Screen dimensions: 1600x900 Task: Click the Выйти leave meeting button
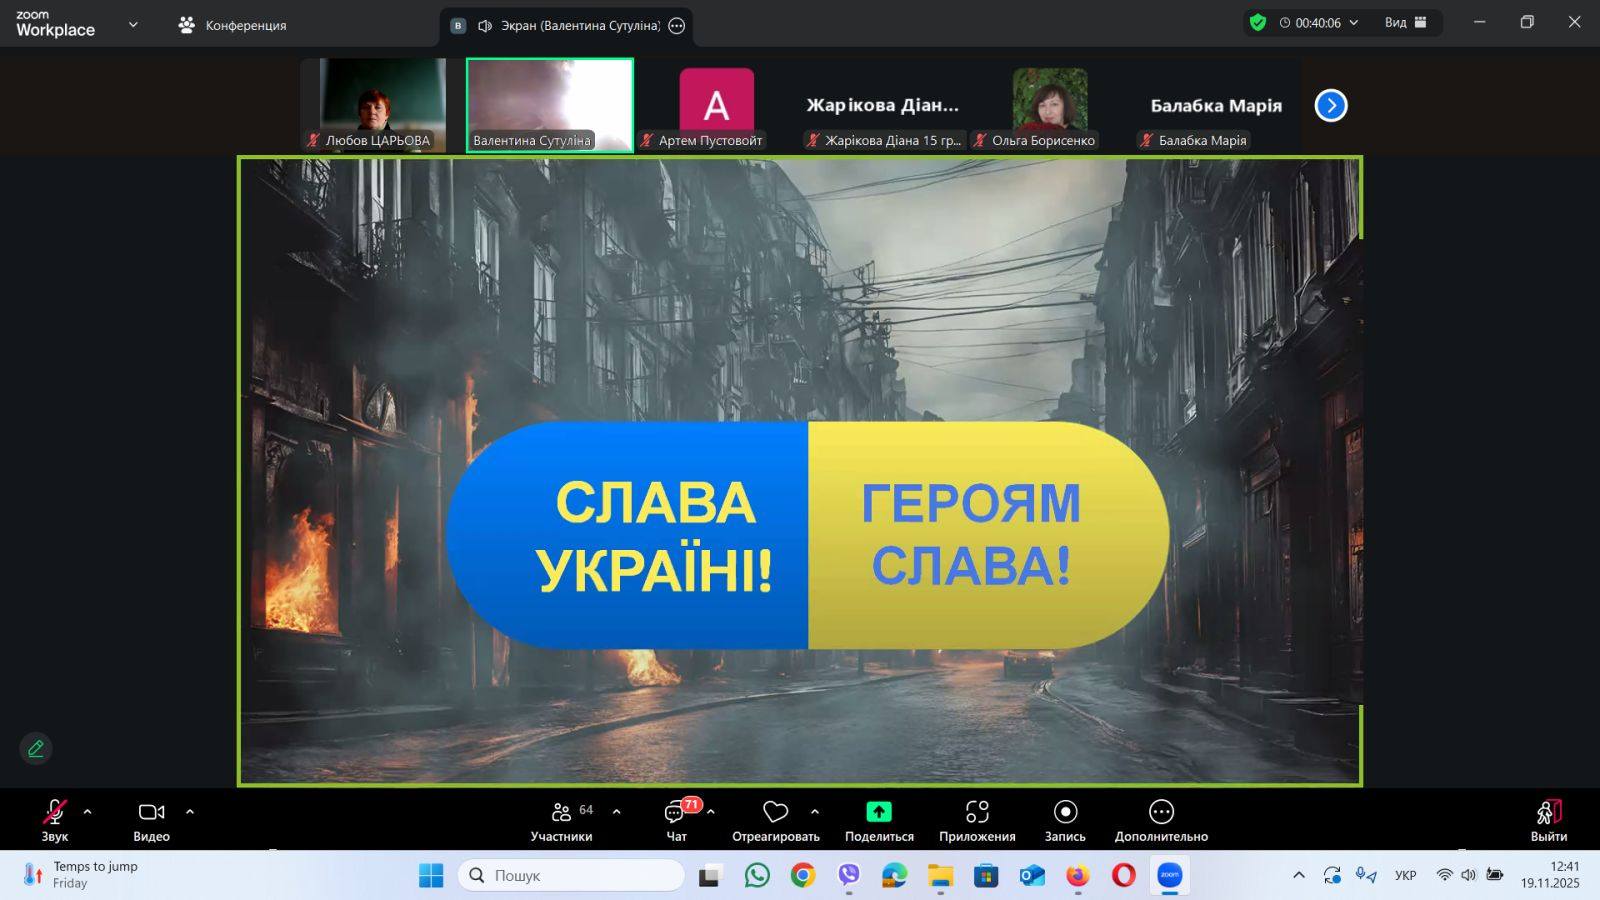pyautogui.click(x=1548, y=820)
